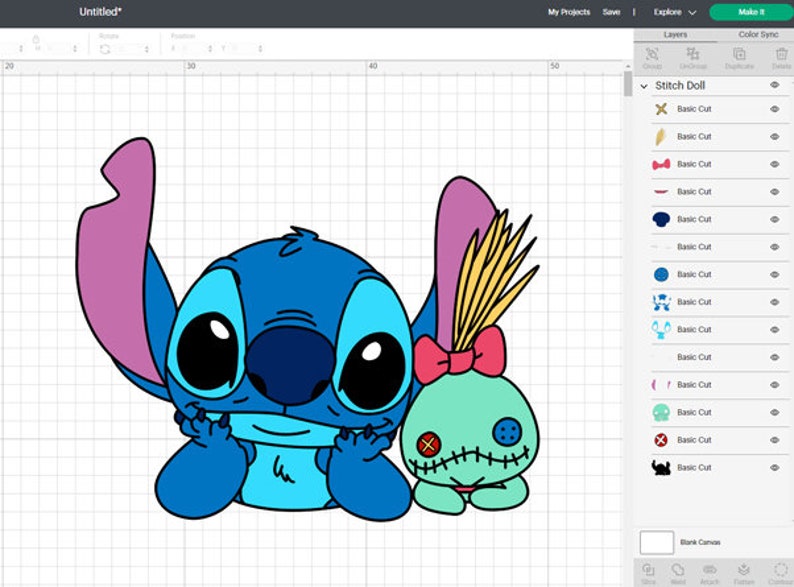794x587 pixels.
Task: Click the Duplicate layer icon
Action: 739,53
